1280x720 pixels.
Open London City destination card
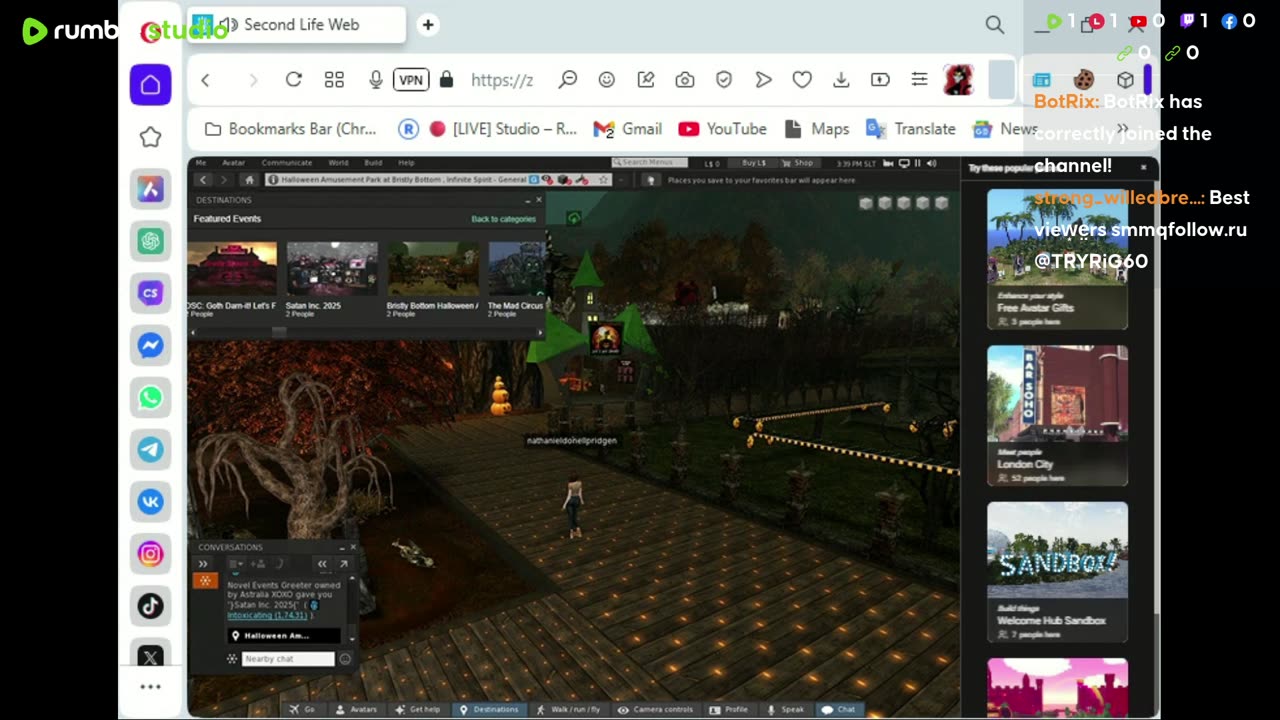(1057, 415)
